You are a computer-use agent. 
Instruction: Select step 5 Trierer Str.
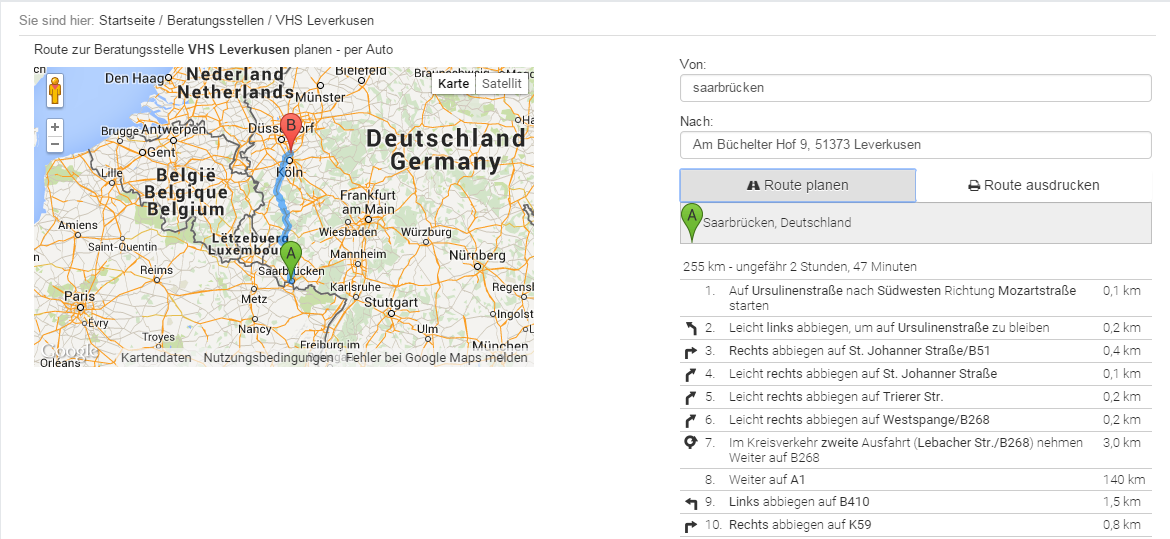916,397
